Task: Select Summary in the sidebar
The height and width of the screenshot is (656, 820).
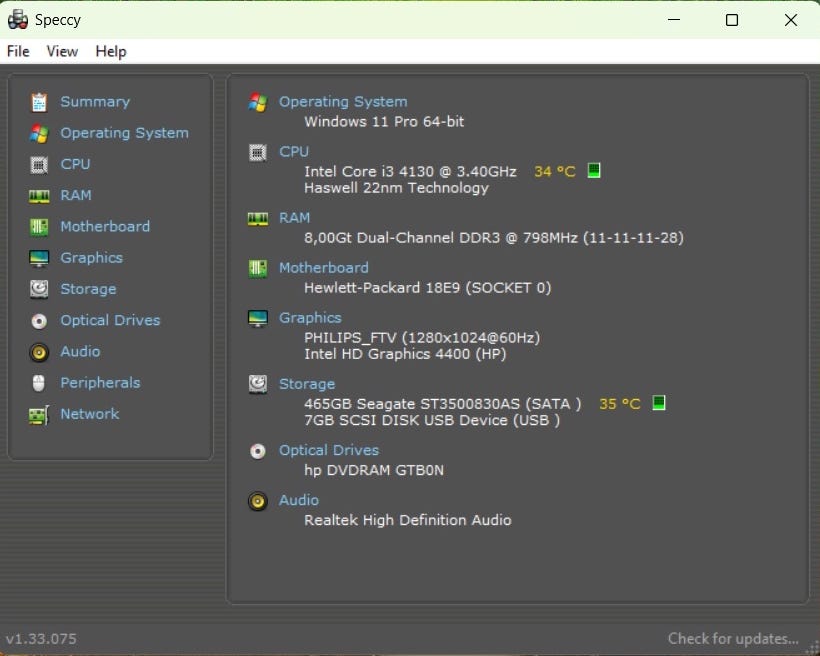Action: (95, 101)
